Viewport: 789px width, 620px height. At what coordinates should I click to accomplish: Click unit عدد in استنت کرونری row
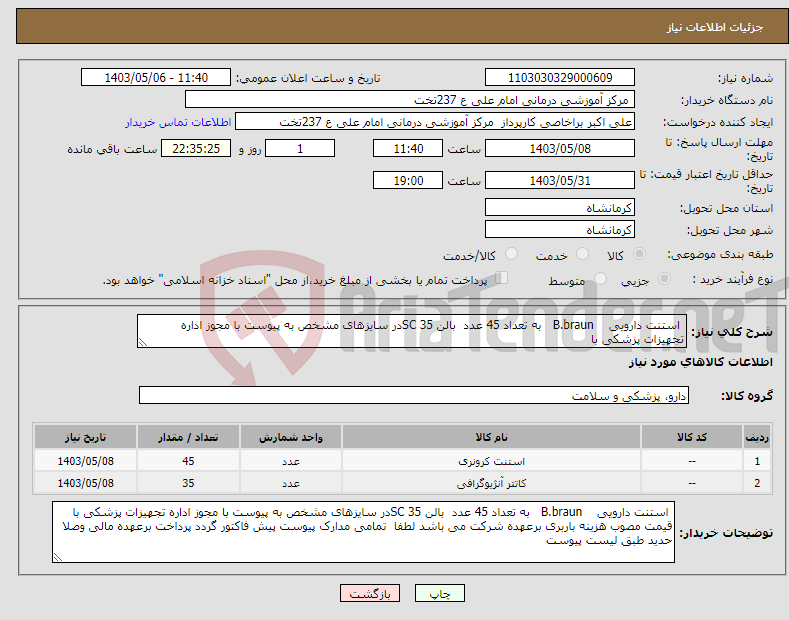coord(291,461)
